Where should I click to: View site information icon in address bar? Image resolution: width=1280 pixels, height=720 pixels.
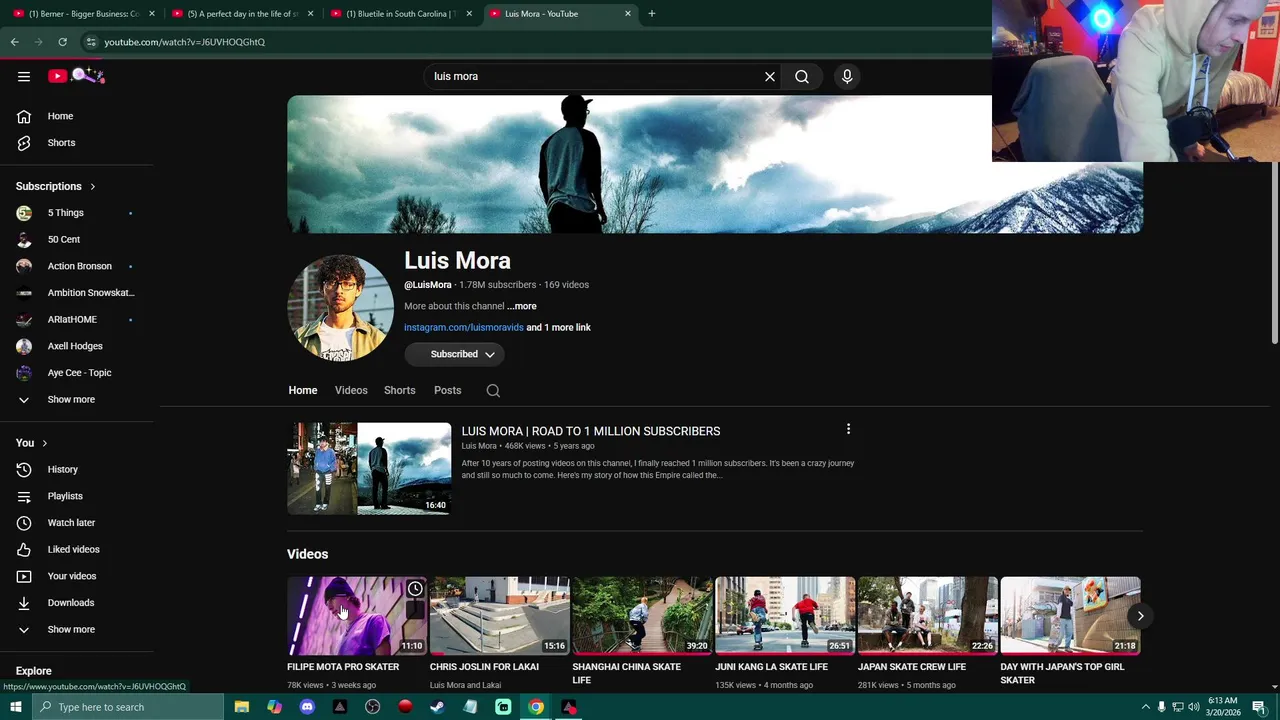(x=91, y=42)
